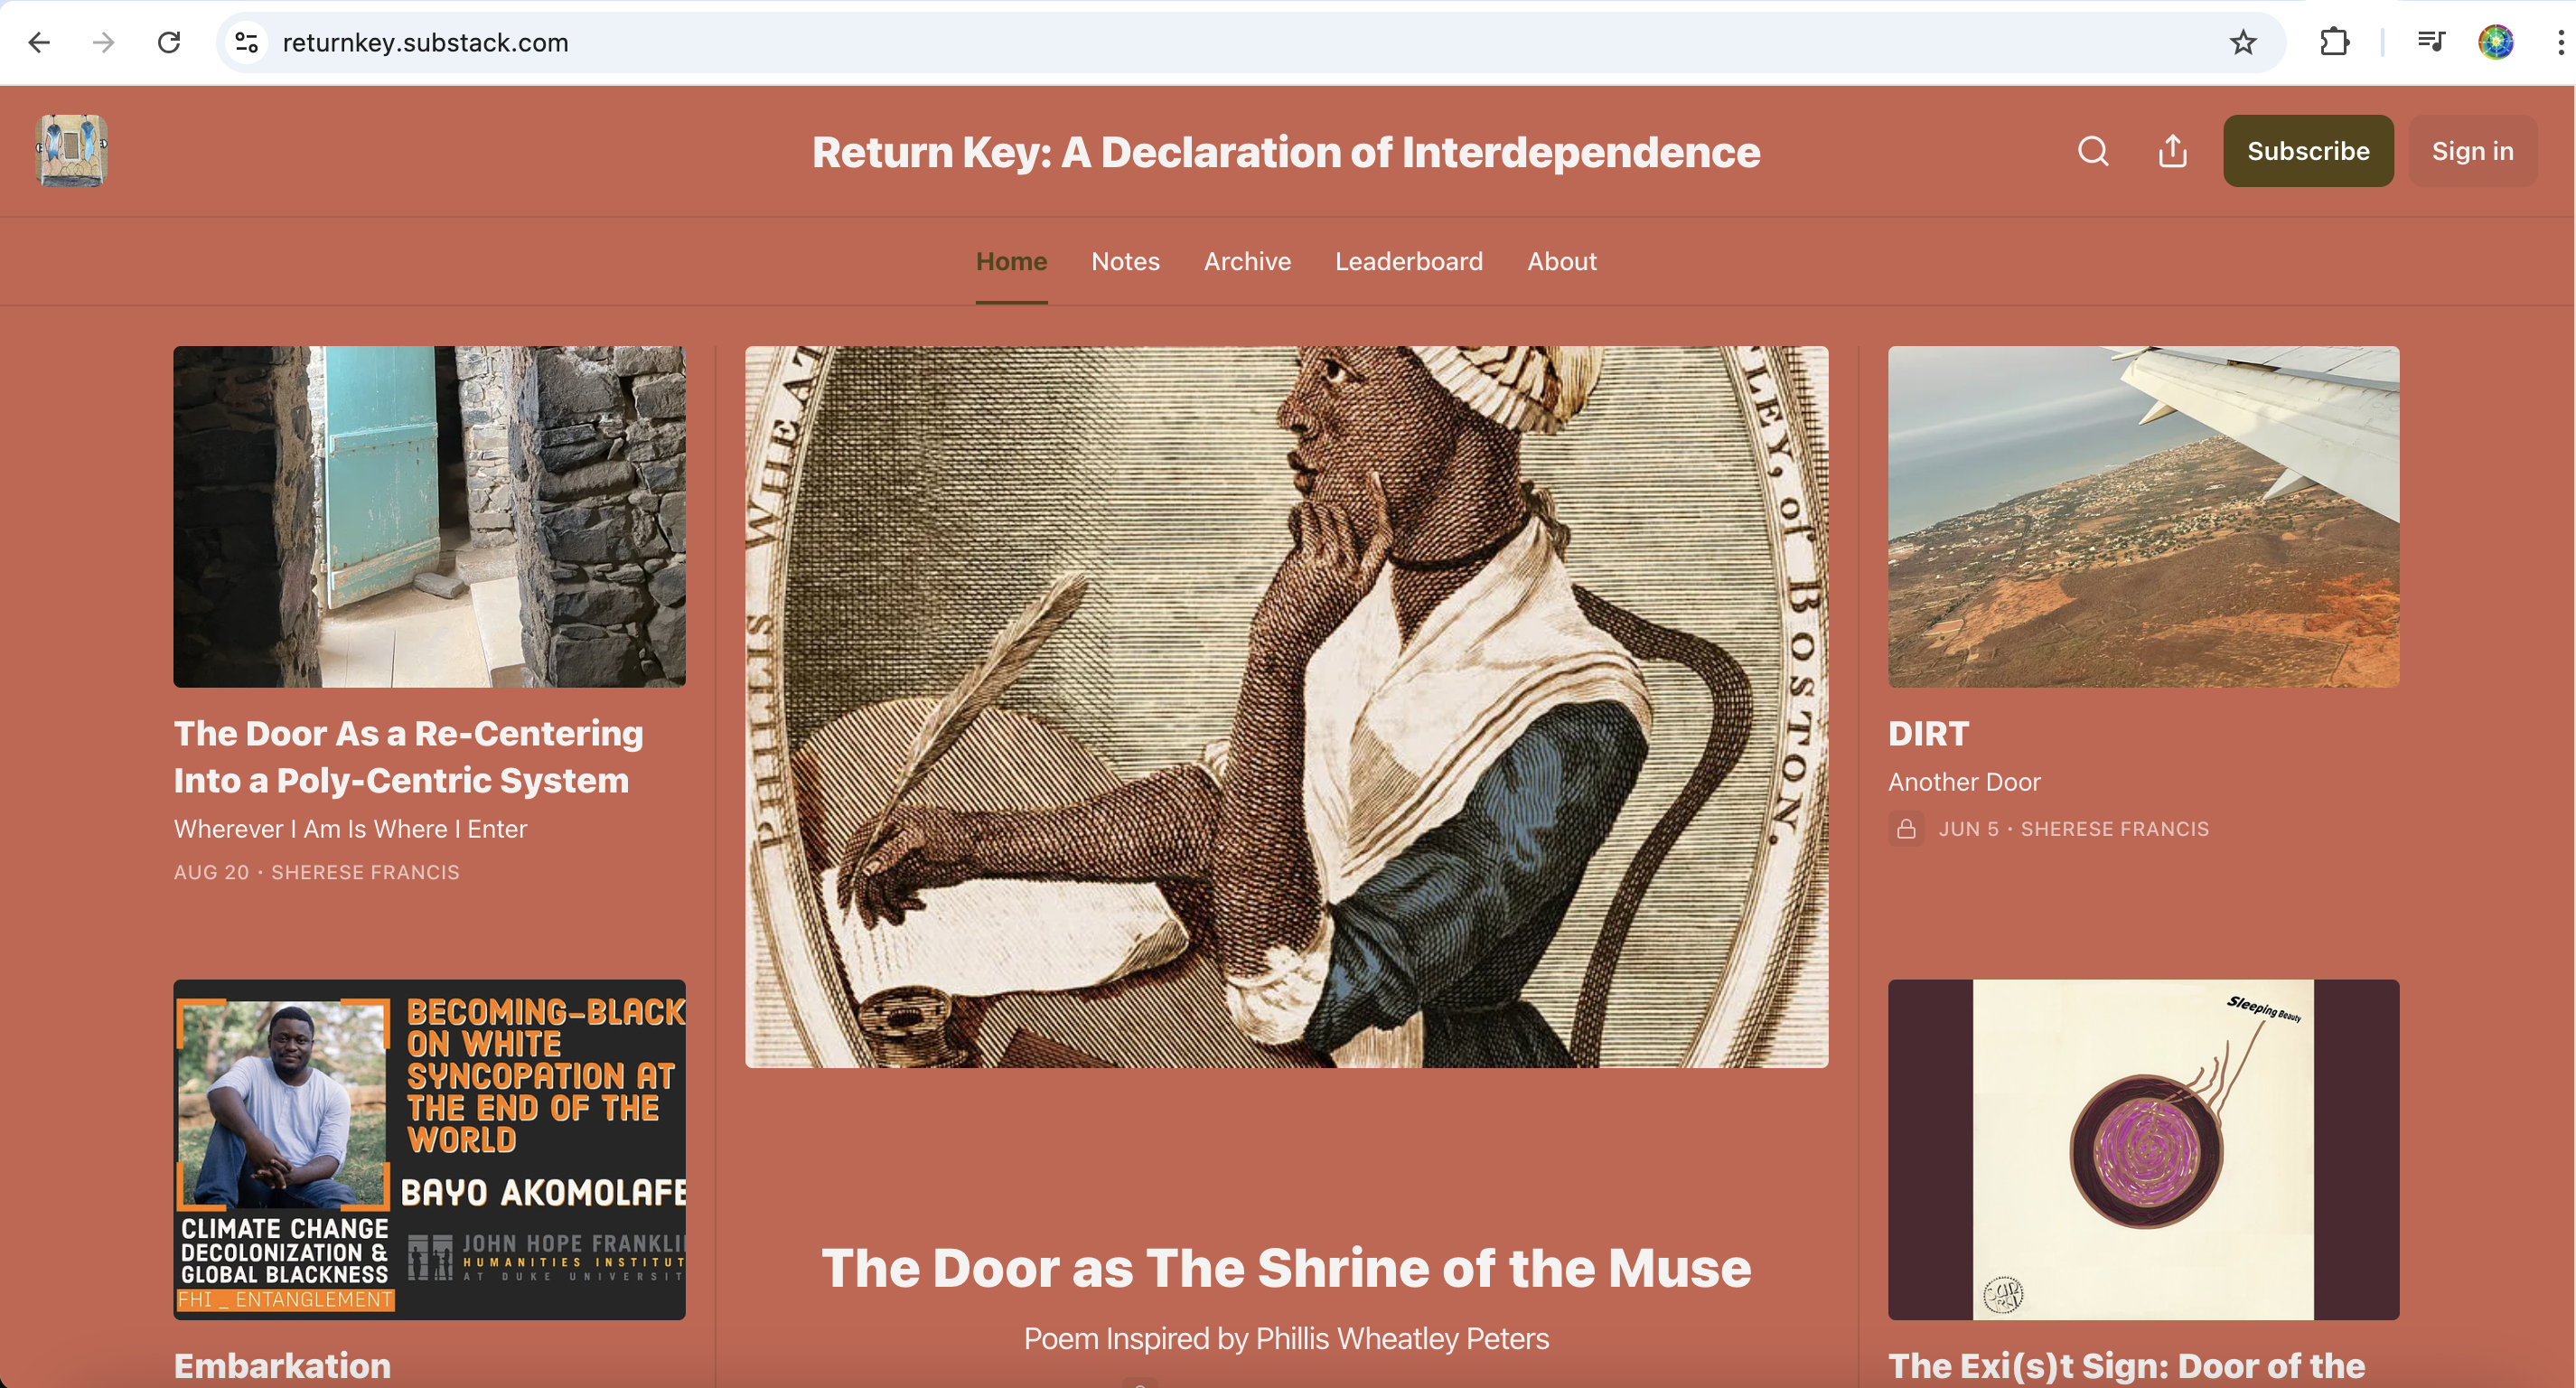Select the Leaderboard tab
Screen dimensions: 2576x1388
(1408, 262)
